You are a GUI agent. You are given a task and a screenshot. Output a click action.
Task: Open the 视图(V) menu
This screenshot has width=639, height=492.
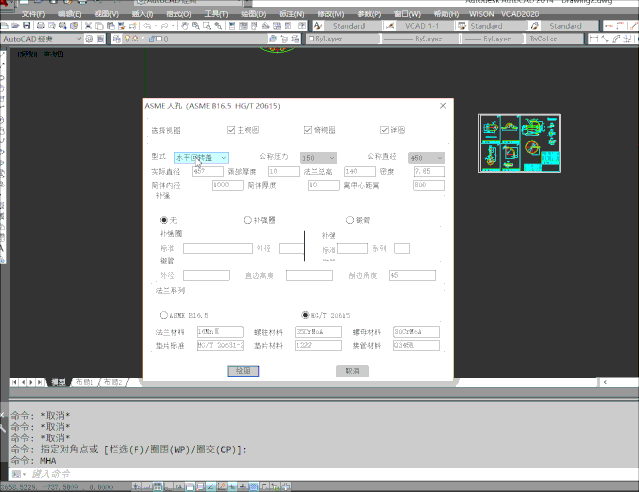click(x=106, y=14)
